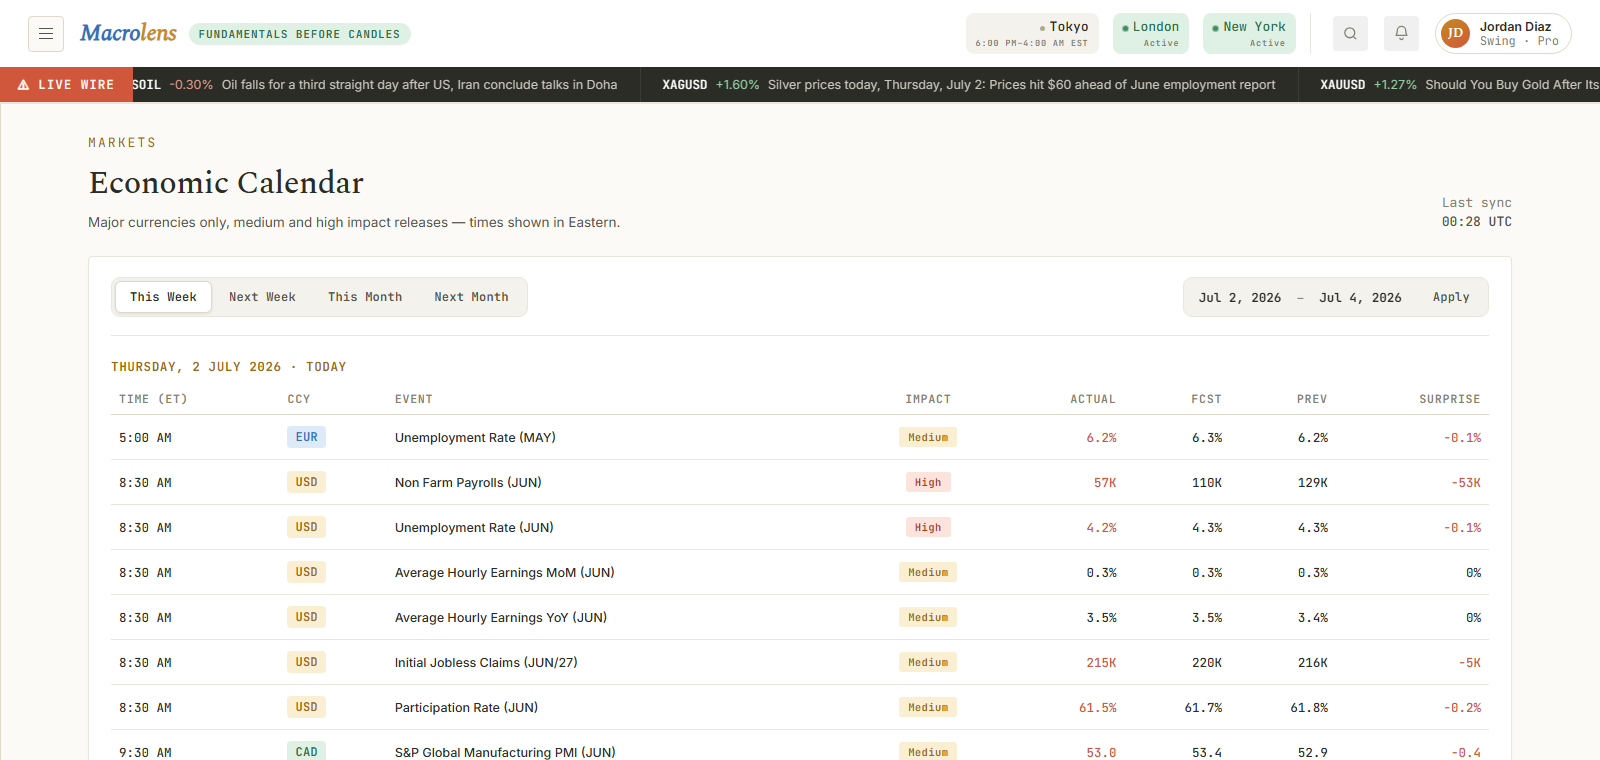This screenshot has width=1600, height=760.
Task: Switch to the Next Week tab
Action: 262,297
